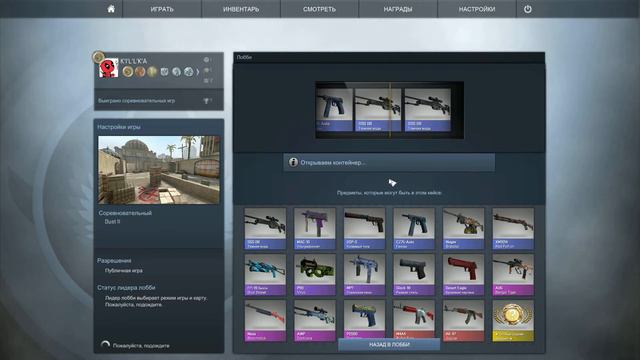The height and width of the screenshot is (360, 640).
Task: Open the СМОТРЕТЬ menu
Action: pos(319,9)
